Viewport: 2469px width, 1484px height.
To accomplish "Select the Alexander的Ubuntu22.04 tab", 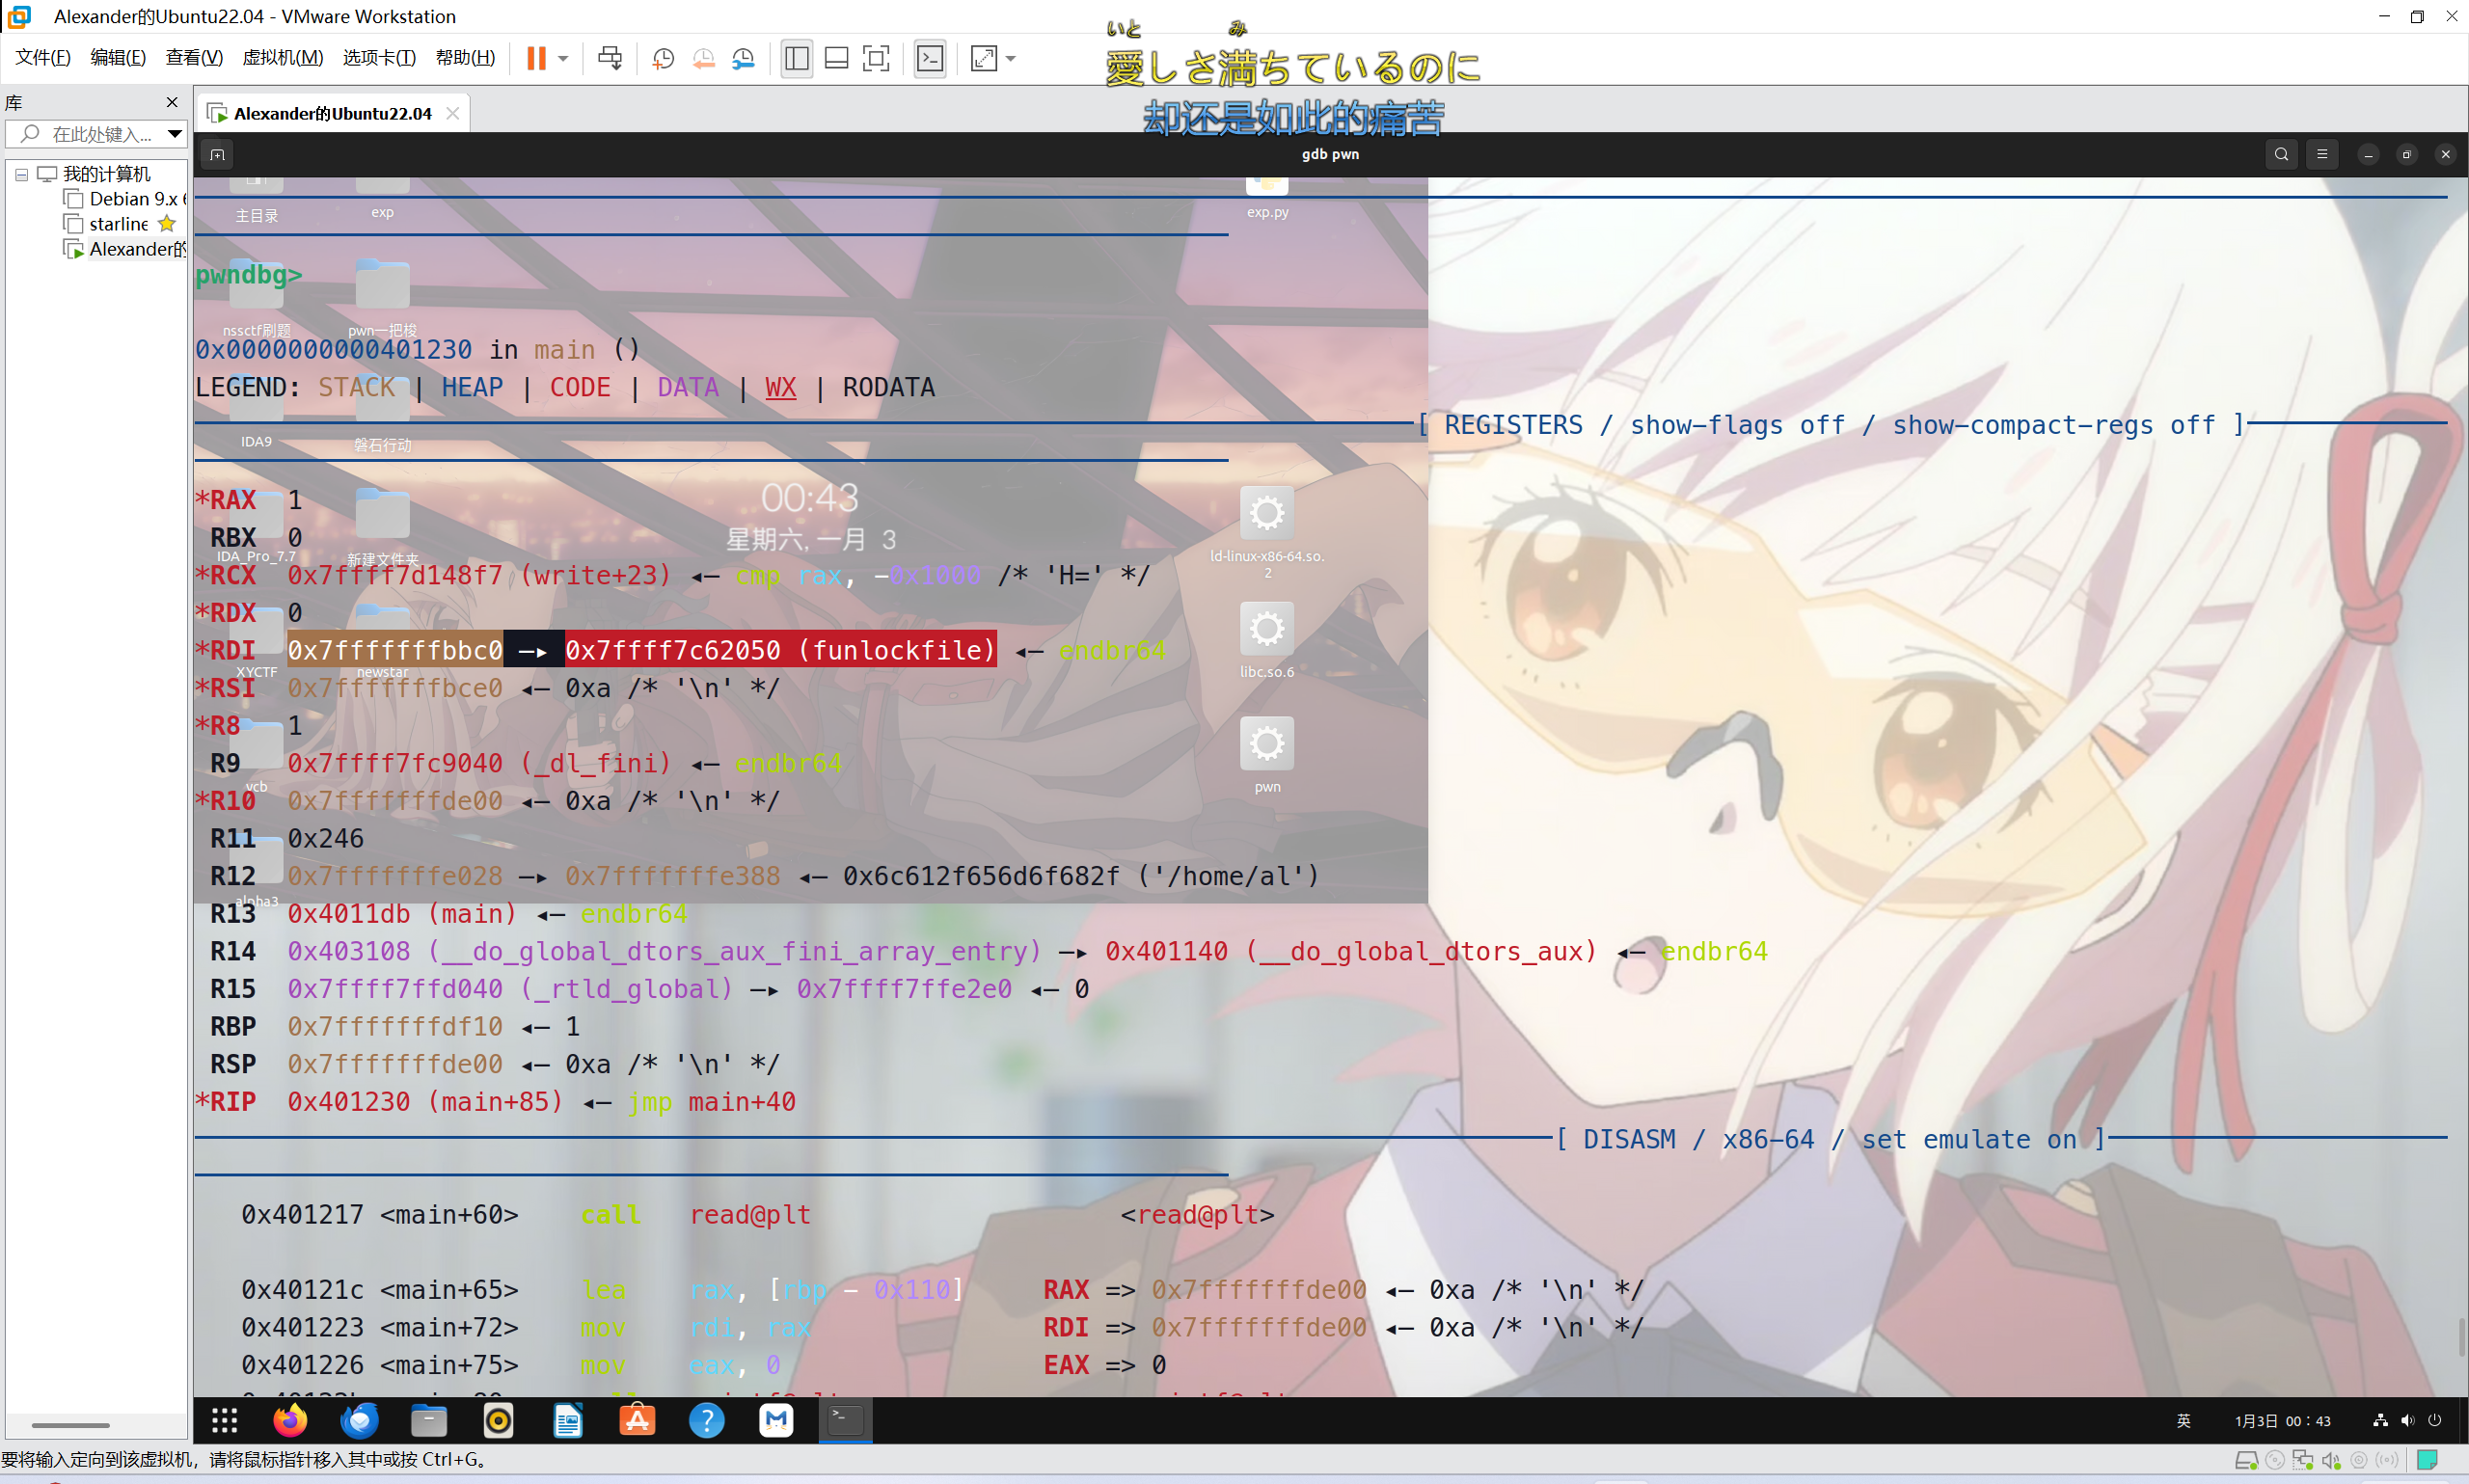I will tap(332, 113).
